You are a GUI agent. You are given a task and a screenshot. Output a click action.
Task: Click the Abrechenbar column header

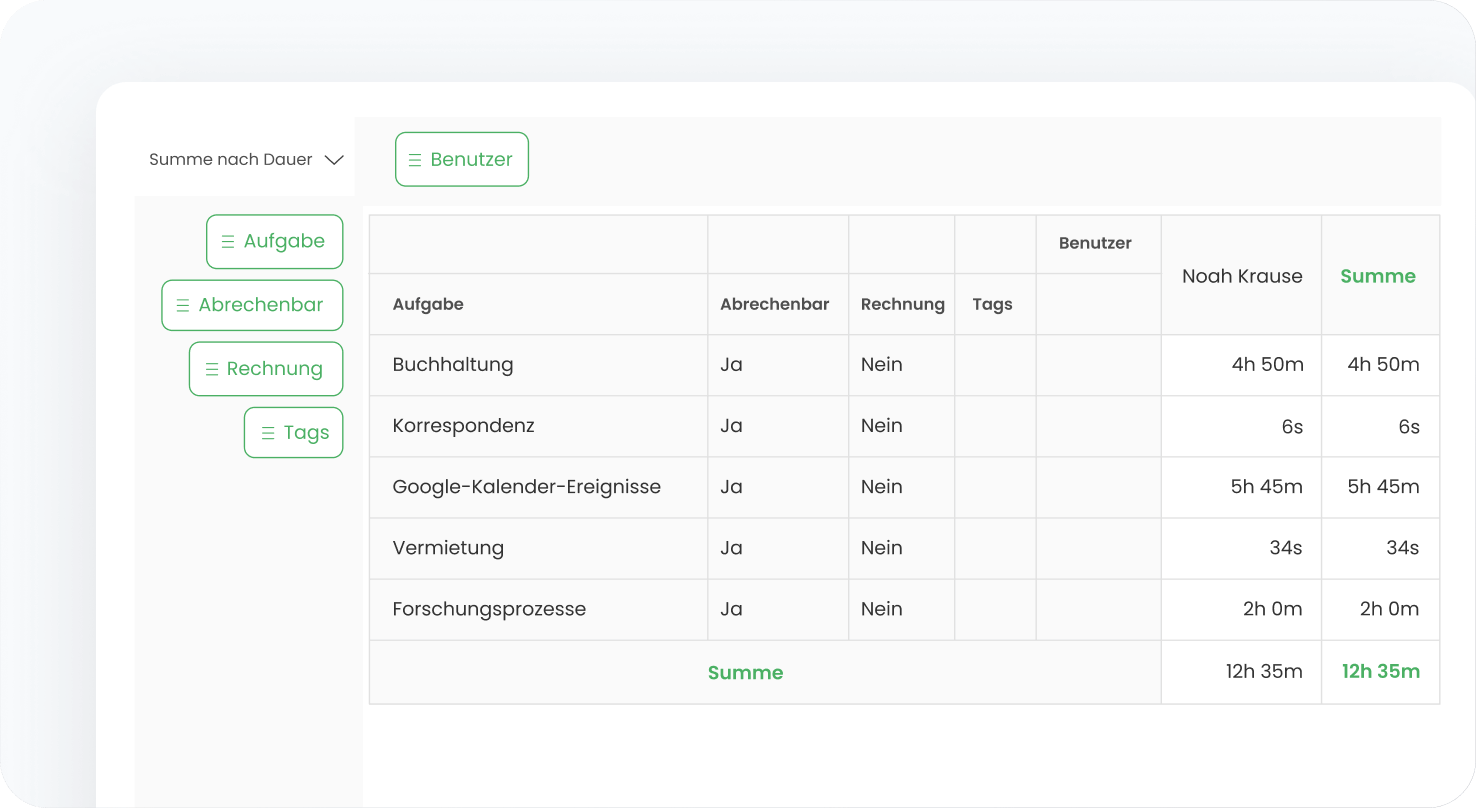coord(775,305)
